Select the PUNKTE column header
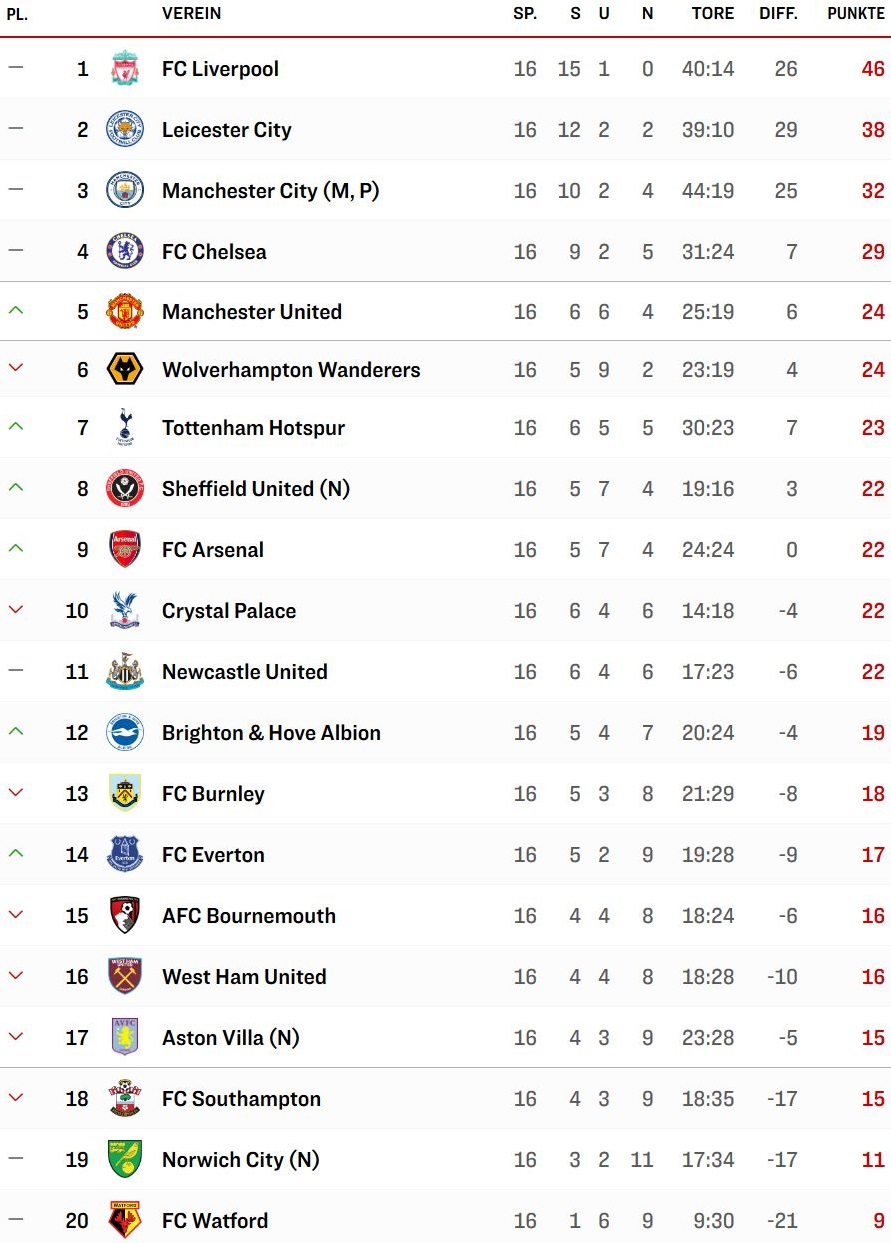This screenshot has height=1243, width=891. coord(856,14)
